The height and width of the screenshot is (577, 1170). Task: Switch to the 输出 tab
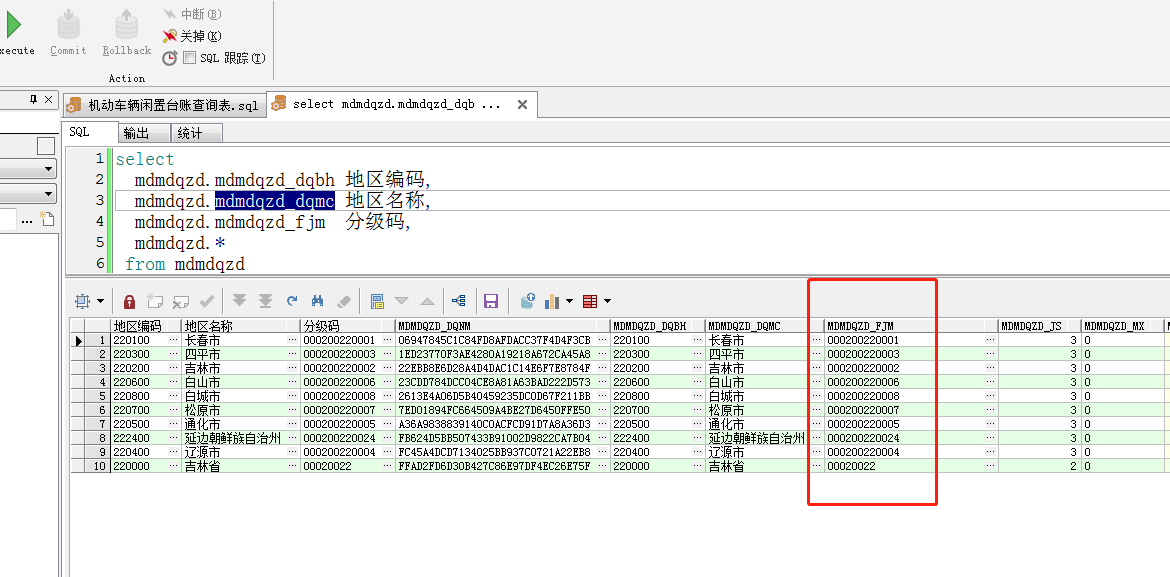click(136, 133)
